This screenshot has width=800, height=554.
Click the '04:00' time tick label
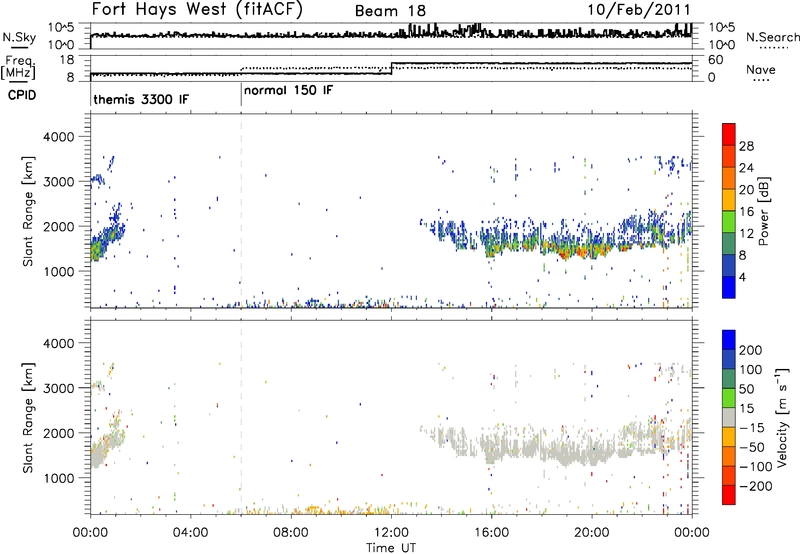(x=190, y=532)
